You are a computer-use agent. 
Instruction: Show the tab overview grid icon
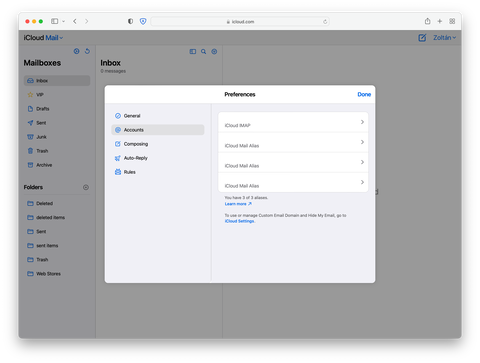click(452, 21)
